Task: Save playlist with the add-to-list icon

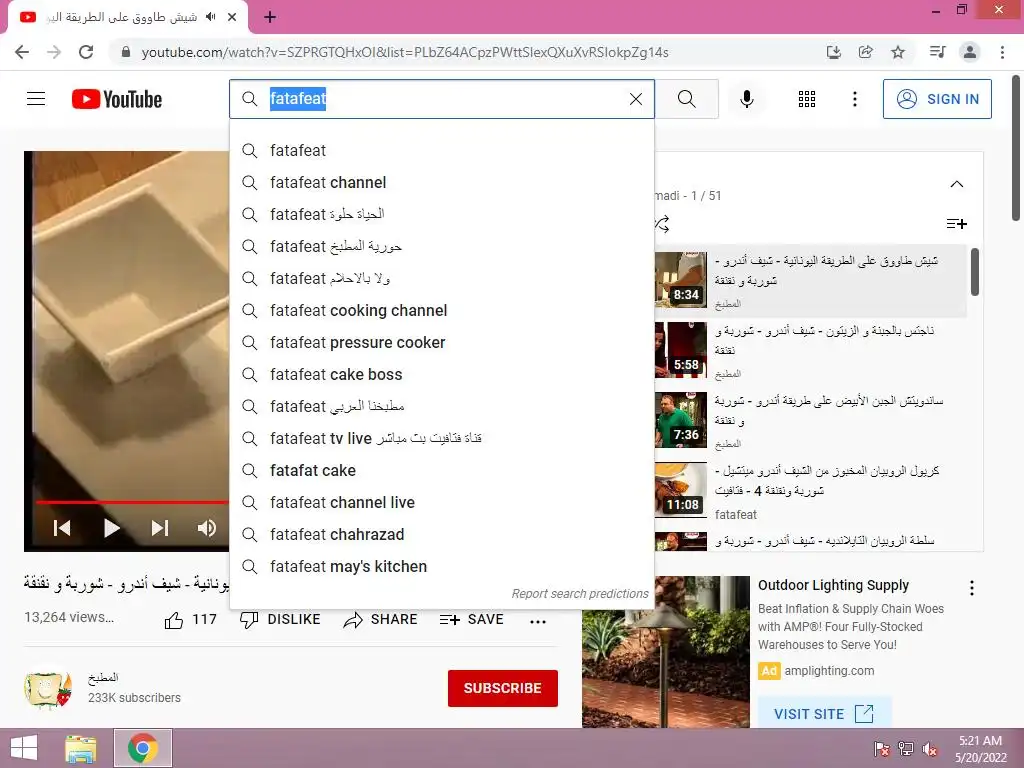Action: tap(957, 224)
